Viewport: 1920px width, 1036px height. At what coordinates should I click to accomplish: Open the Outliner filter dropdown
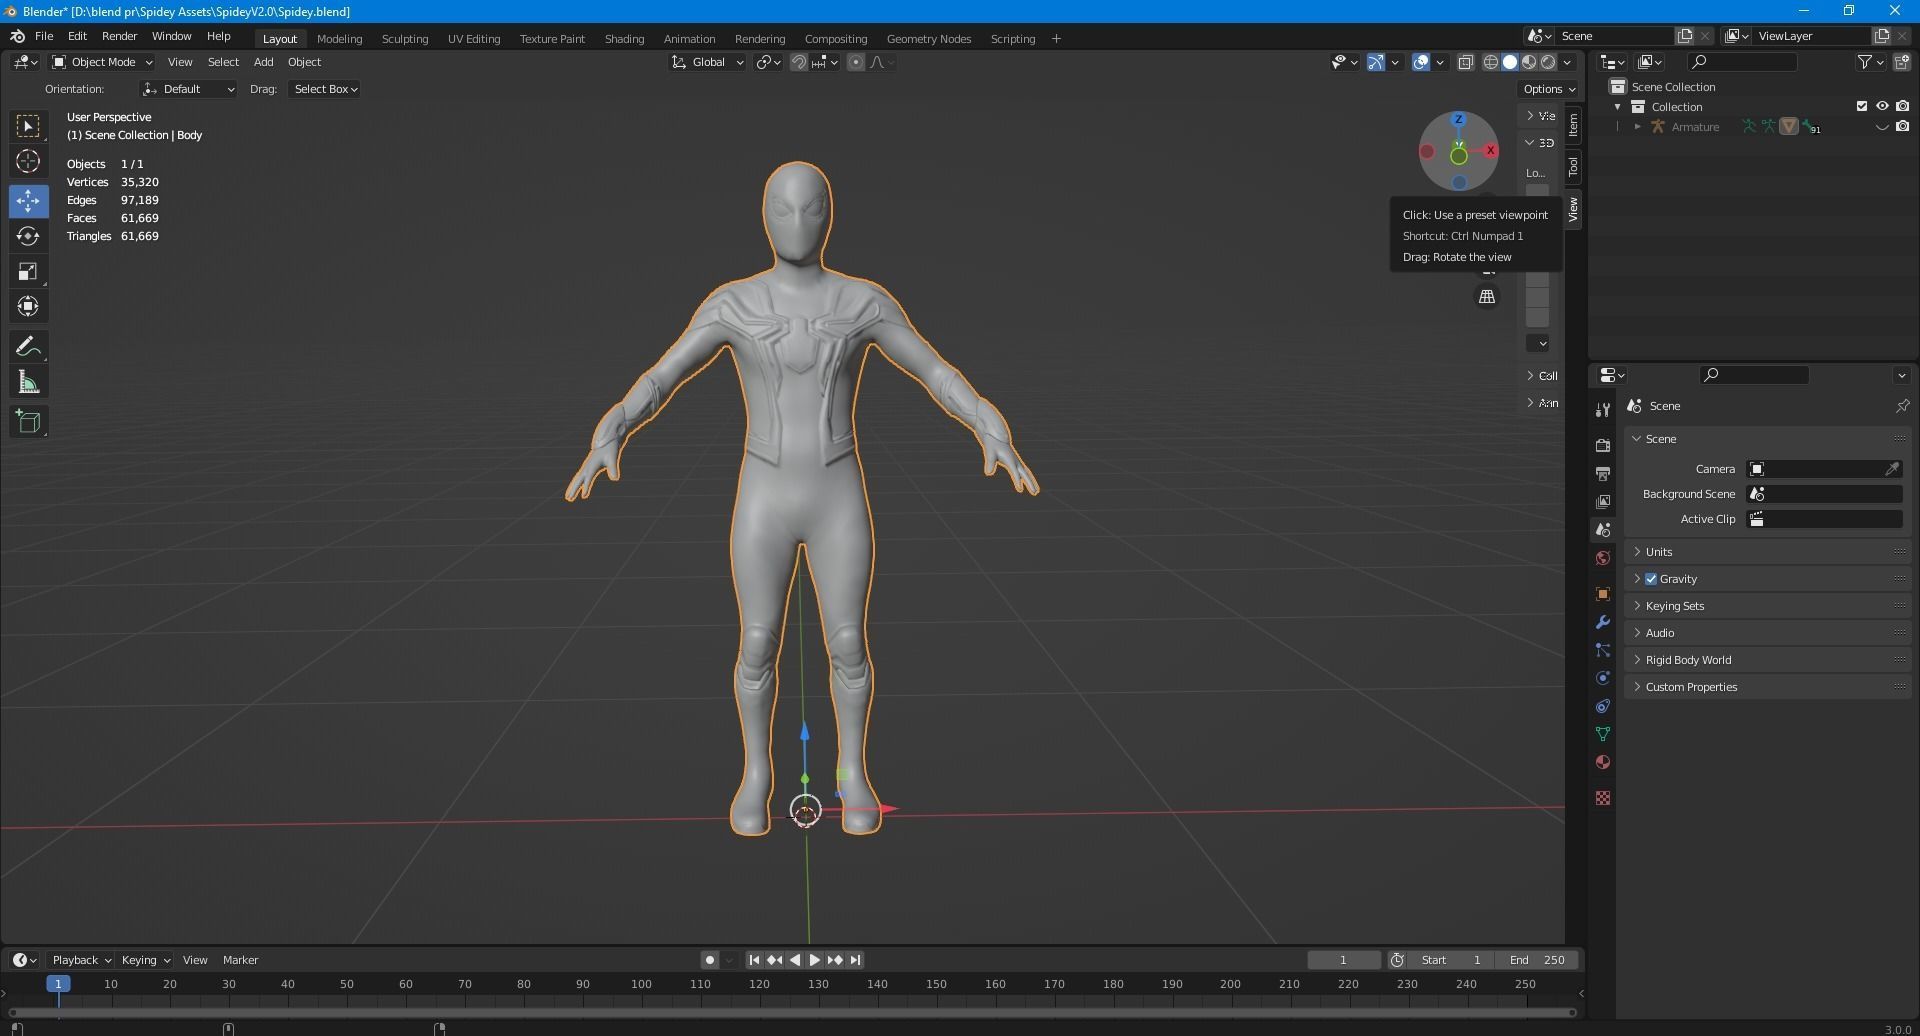pos(1870,62)
